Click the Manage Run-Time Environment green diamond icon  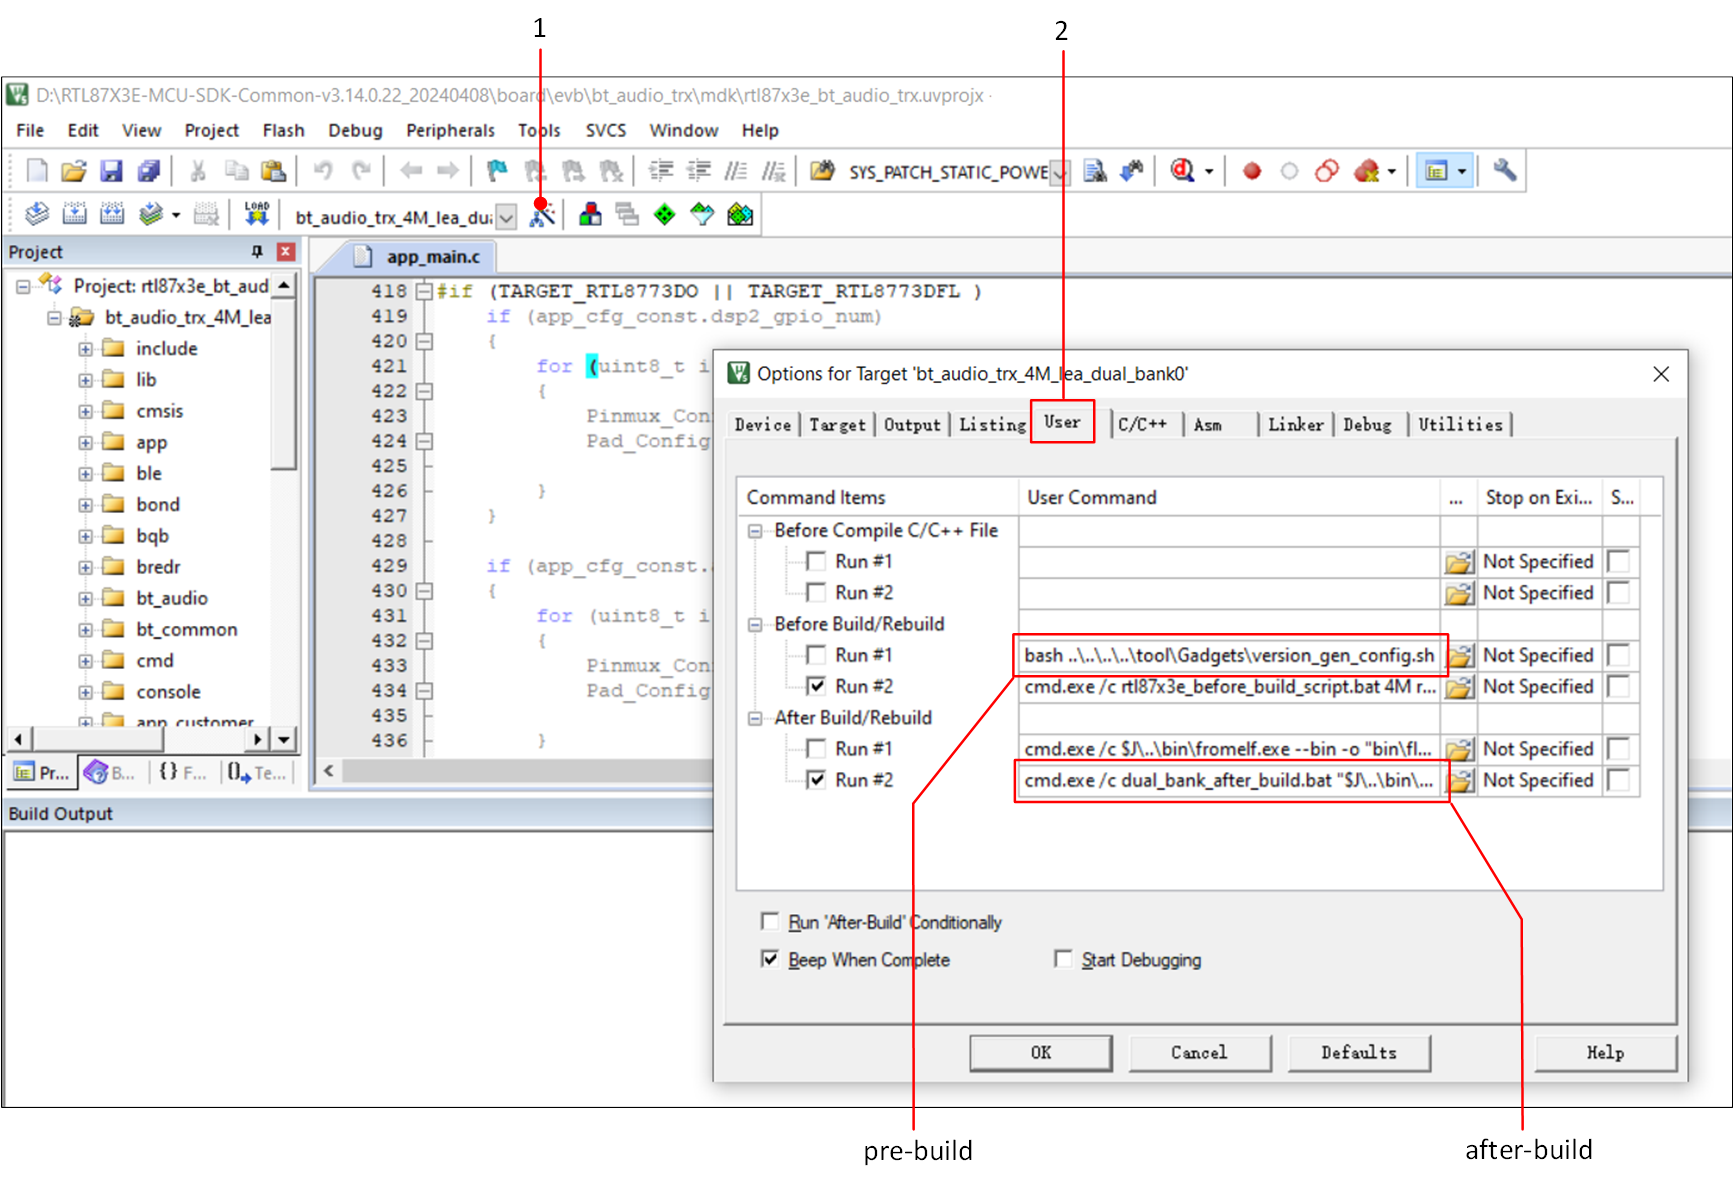664,214
